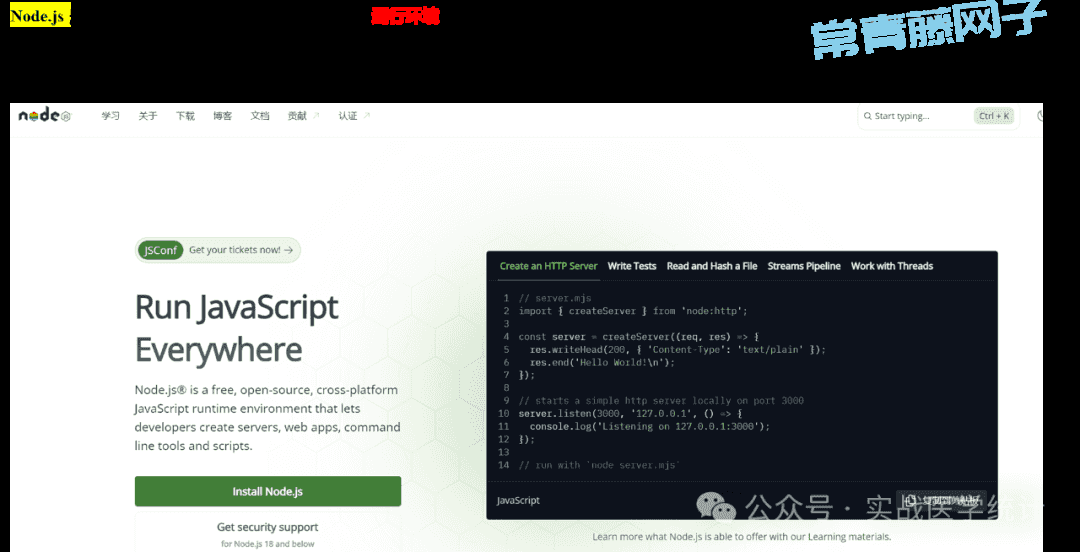Image resolution: width=1080 pixels, height=552 pixels.
Task: Click the magnifier icon in the search box
Action: click(x=869, y=116)
